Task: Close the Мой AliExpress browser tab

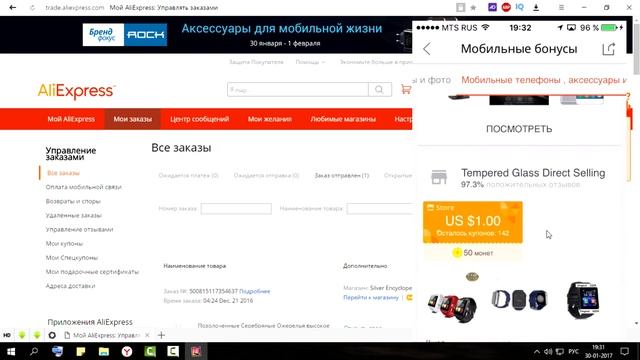Action: click(x=147, y=335)
